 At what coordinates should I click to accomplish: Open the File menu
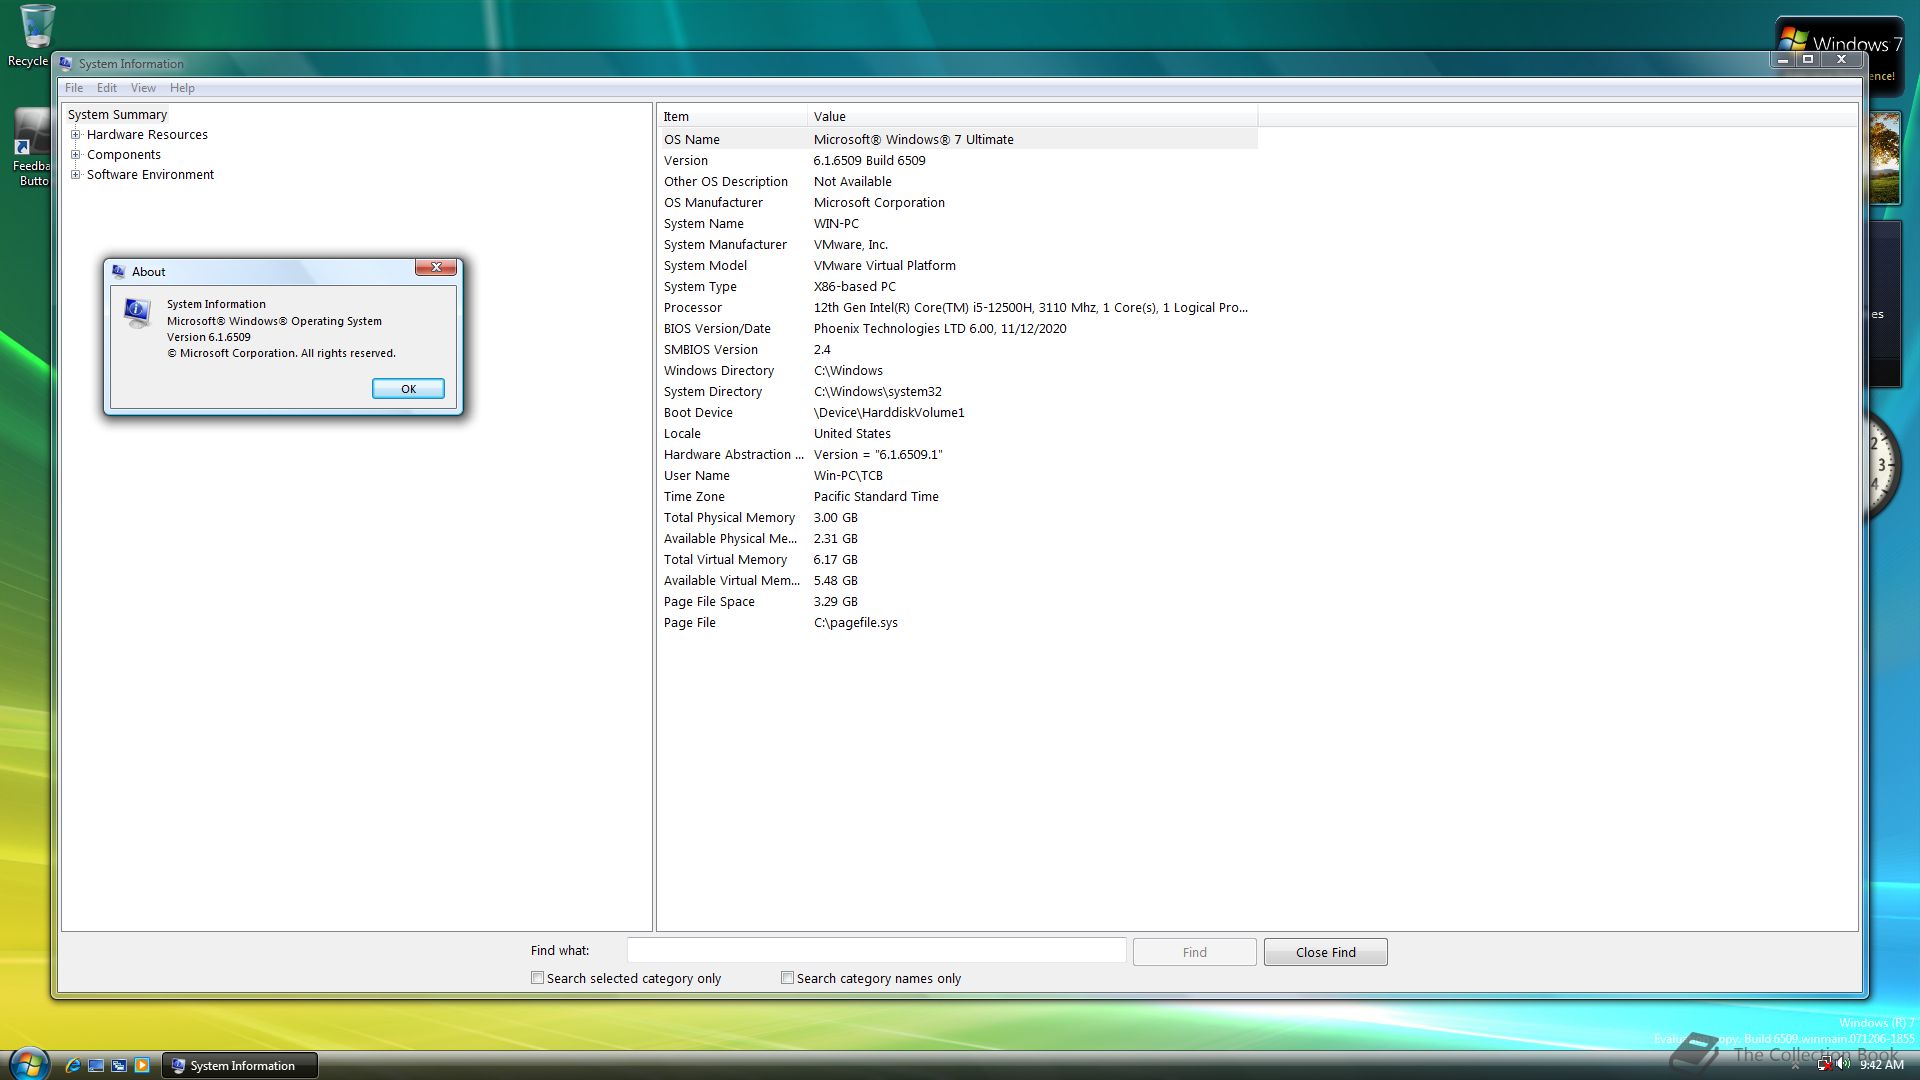[74, 88]
